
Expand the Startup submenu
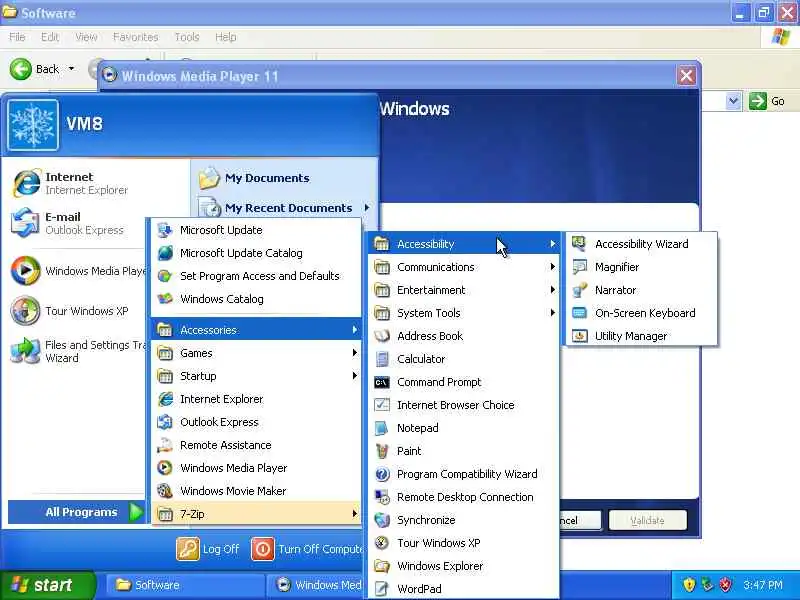[x=257, y=376]
